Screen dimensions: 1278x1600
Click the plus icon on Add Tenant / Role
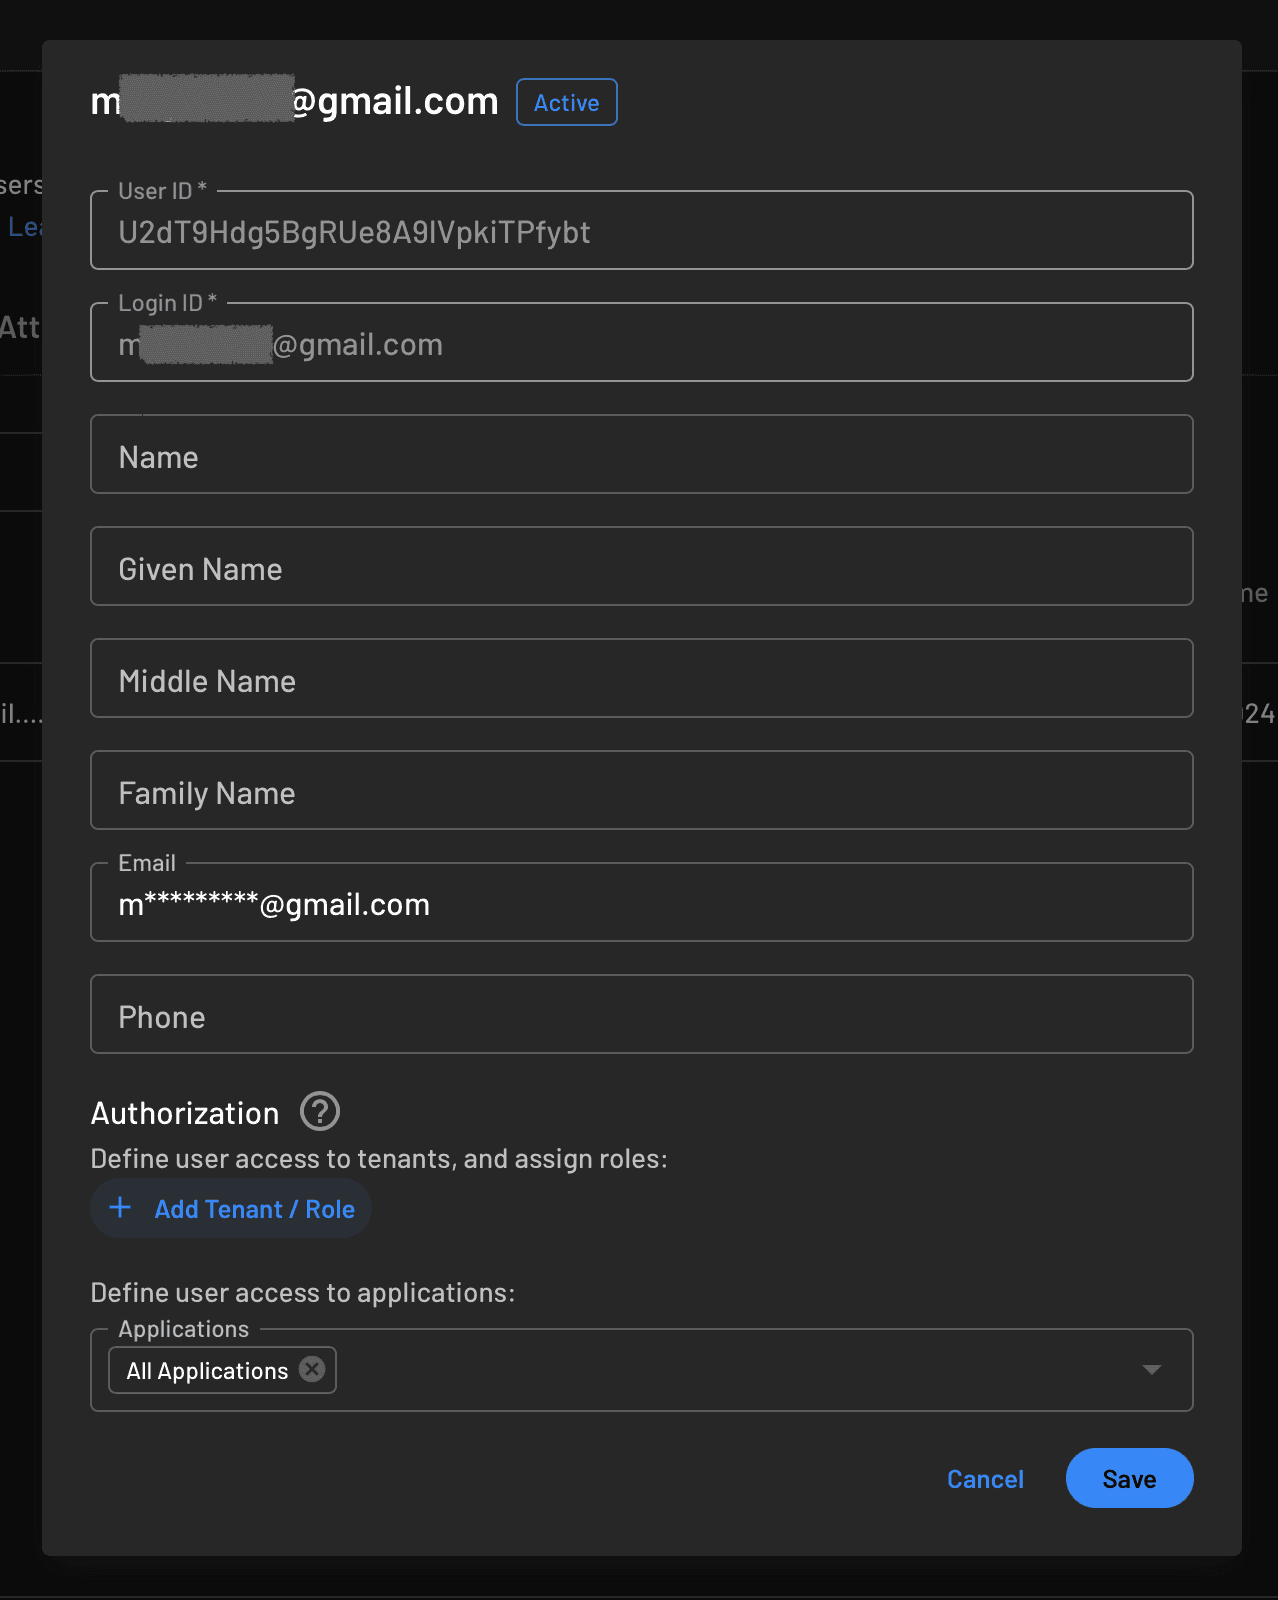pos(120,1208)
